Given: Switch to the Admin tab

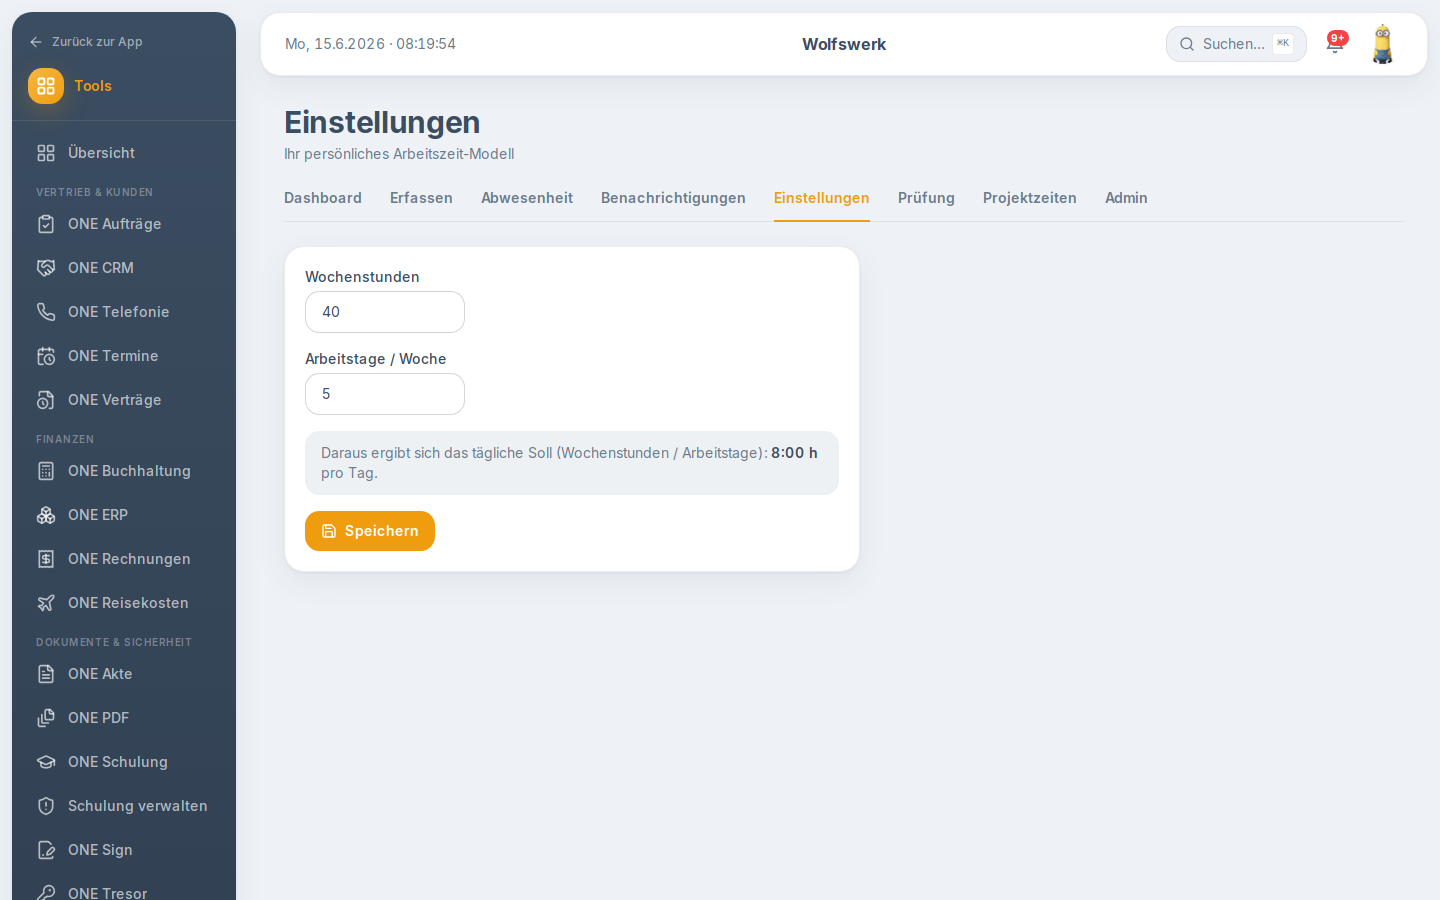Looking at the screenshot, I should pos(1126,198).
